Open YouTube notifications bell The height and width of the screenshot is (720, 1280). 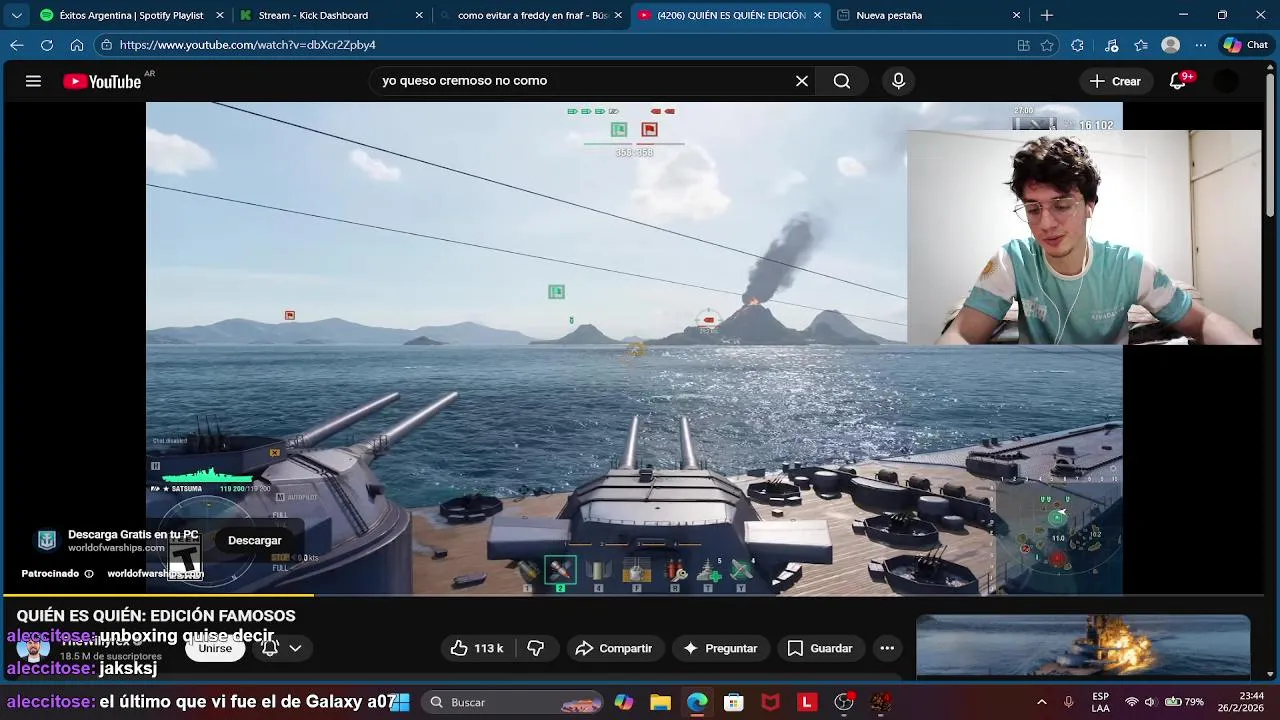(1178, 81)
